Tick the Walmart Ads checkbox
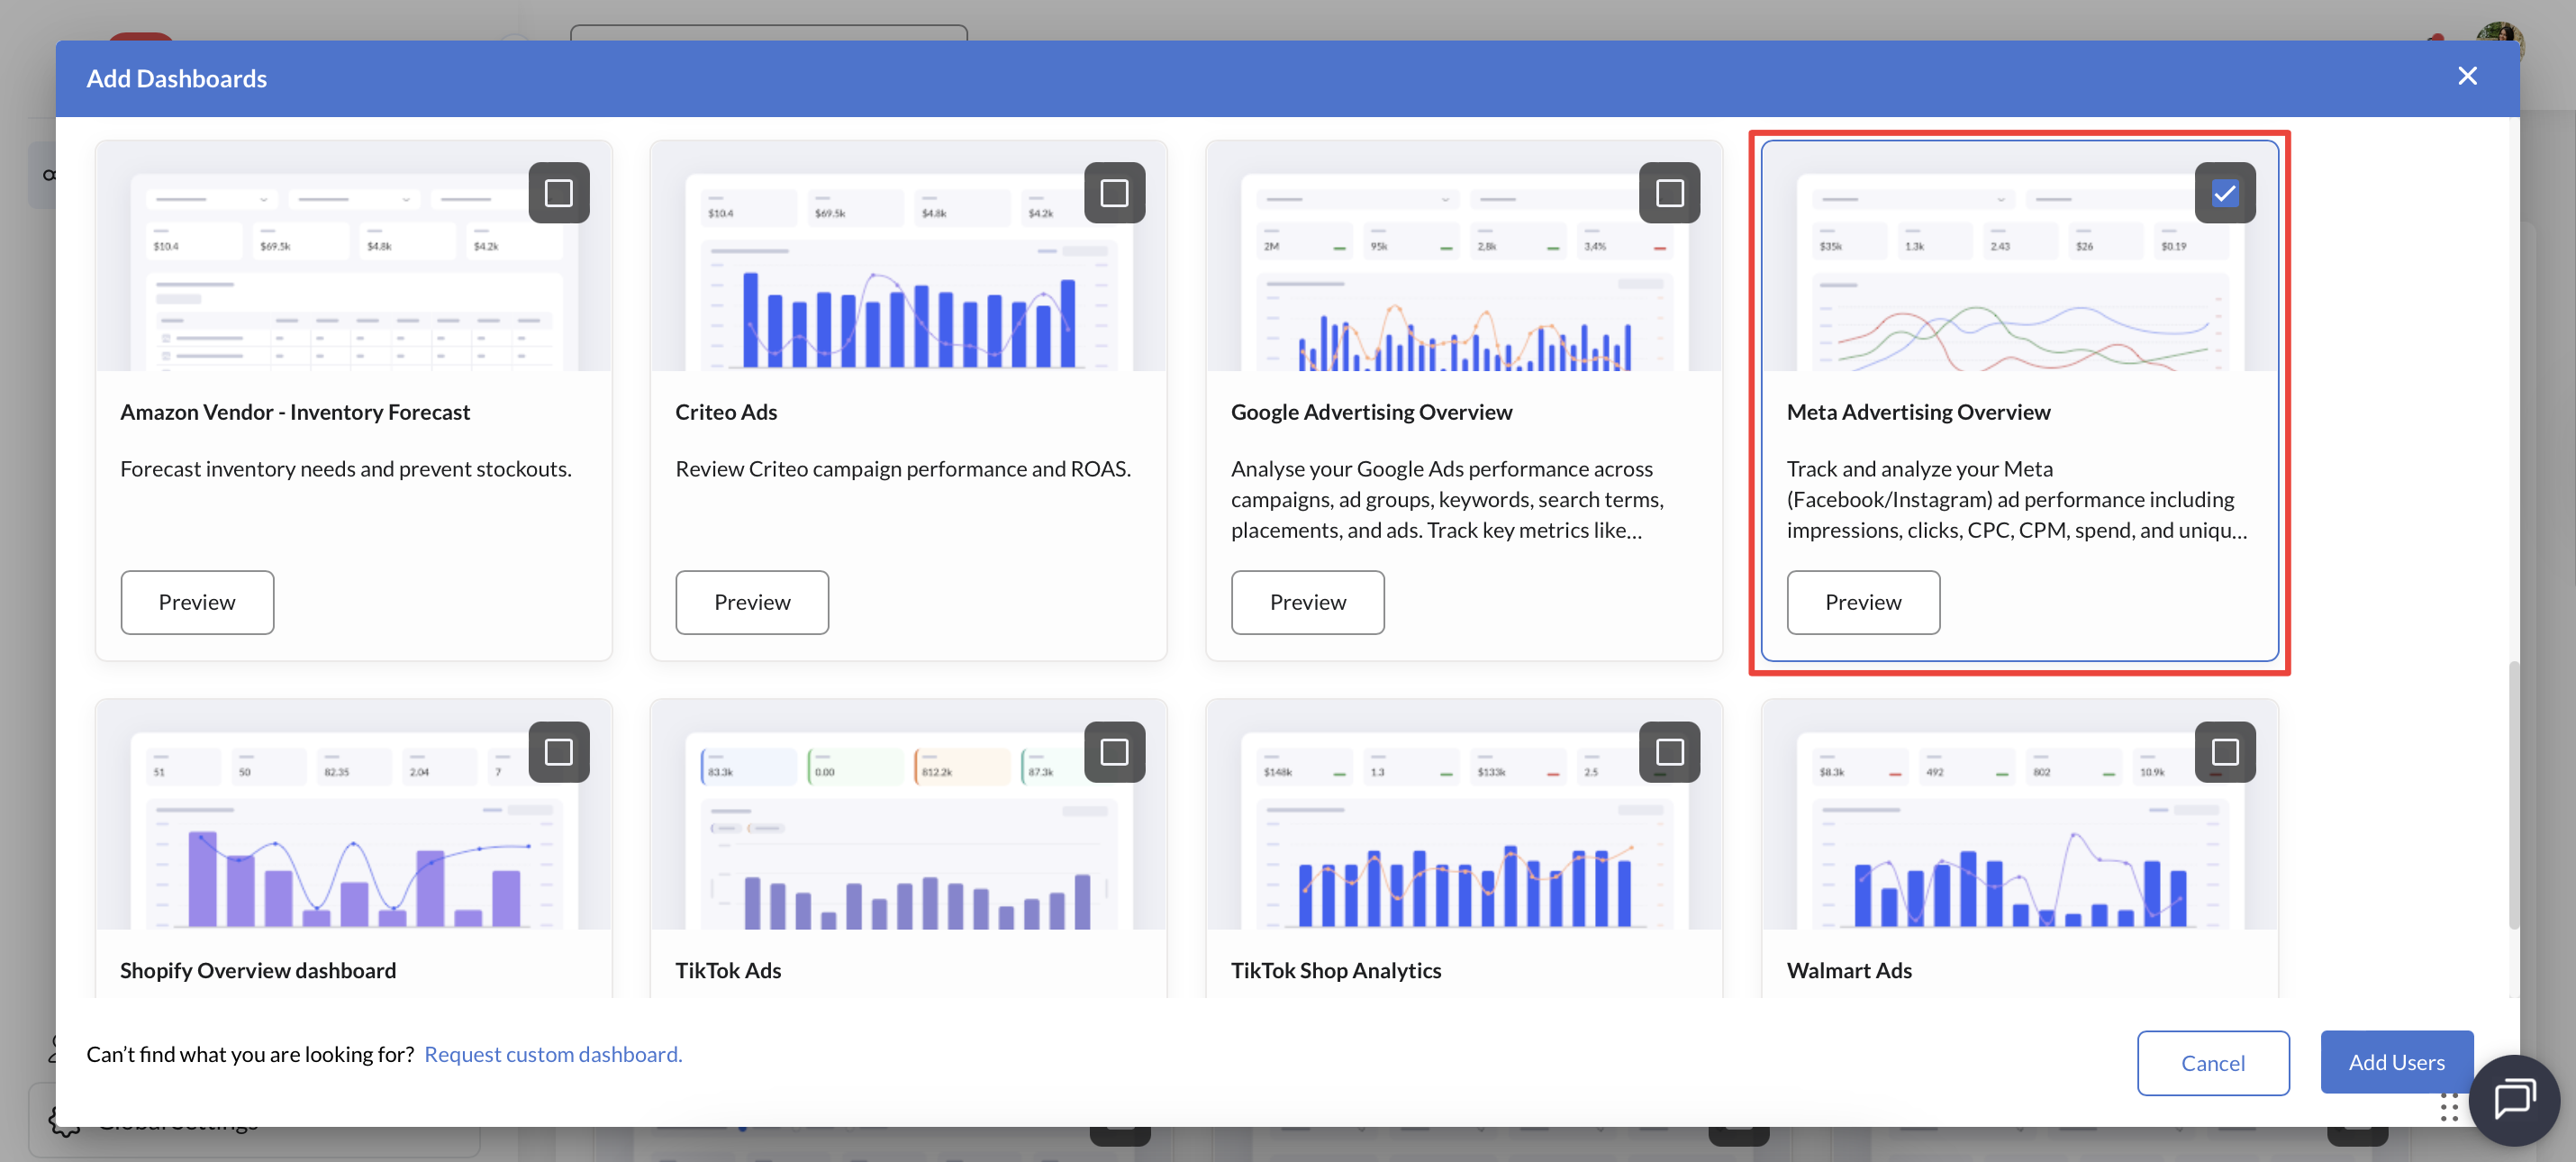Viewport: 2576px width, 1162px height. (x=2224, y=751)
